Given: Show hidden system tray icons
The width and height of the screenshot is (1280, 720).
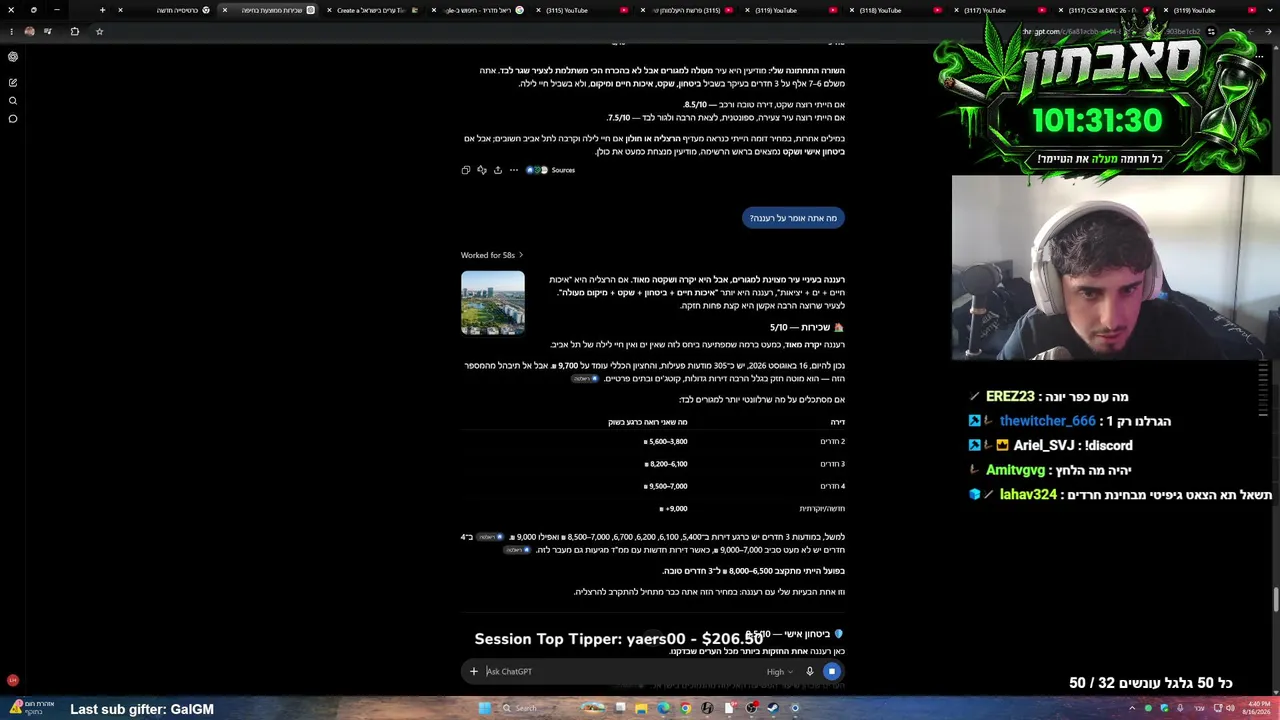Looking at the screenshot, I should 1132,708.
